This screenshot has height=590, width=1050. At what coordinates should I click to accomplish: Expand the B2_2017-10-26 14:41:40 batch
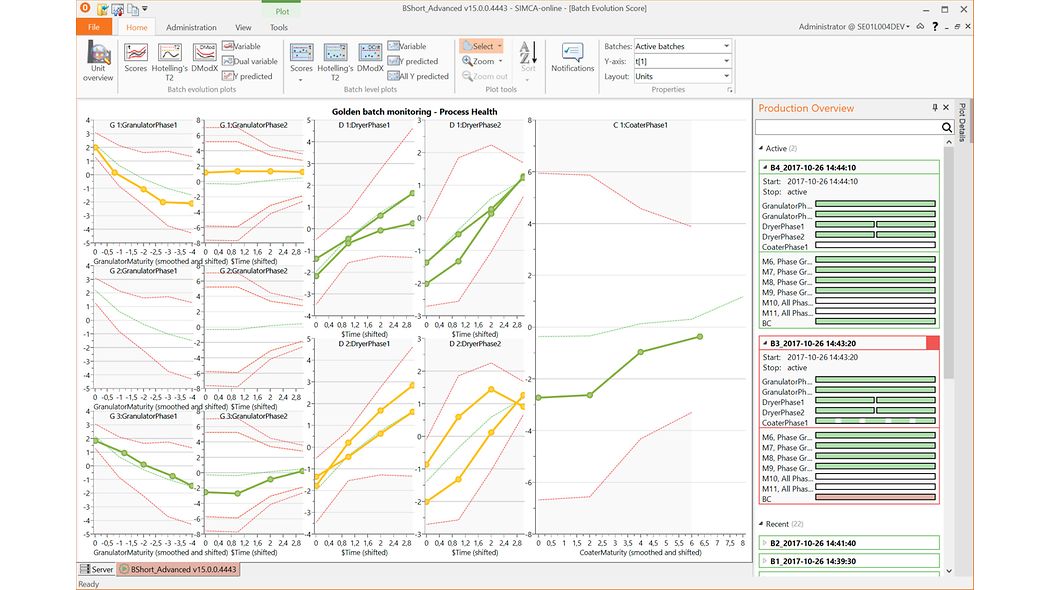pos(765,543)
